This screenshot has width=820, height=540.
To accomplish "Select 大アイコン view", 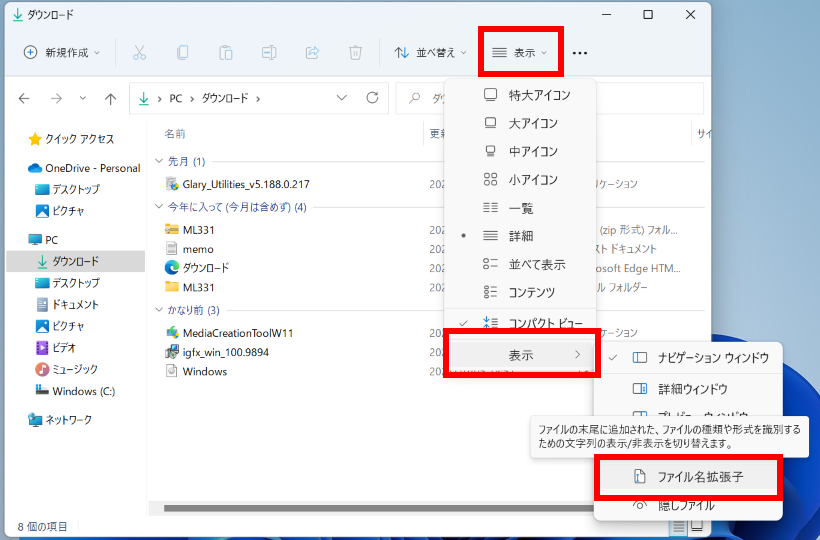I will point(520,123).
